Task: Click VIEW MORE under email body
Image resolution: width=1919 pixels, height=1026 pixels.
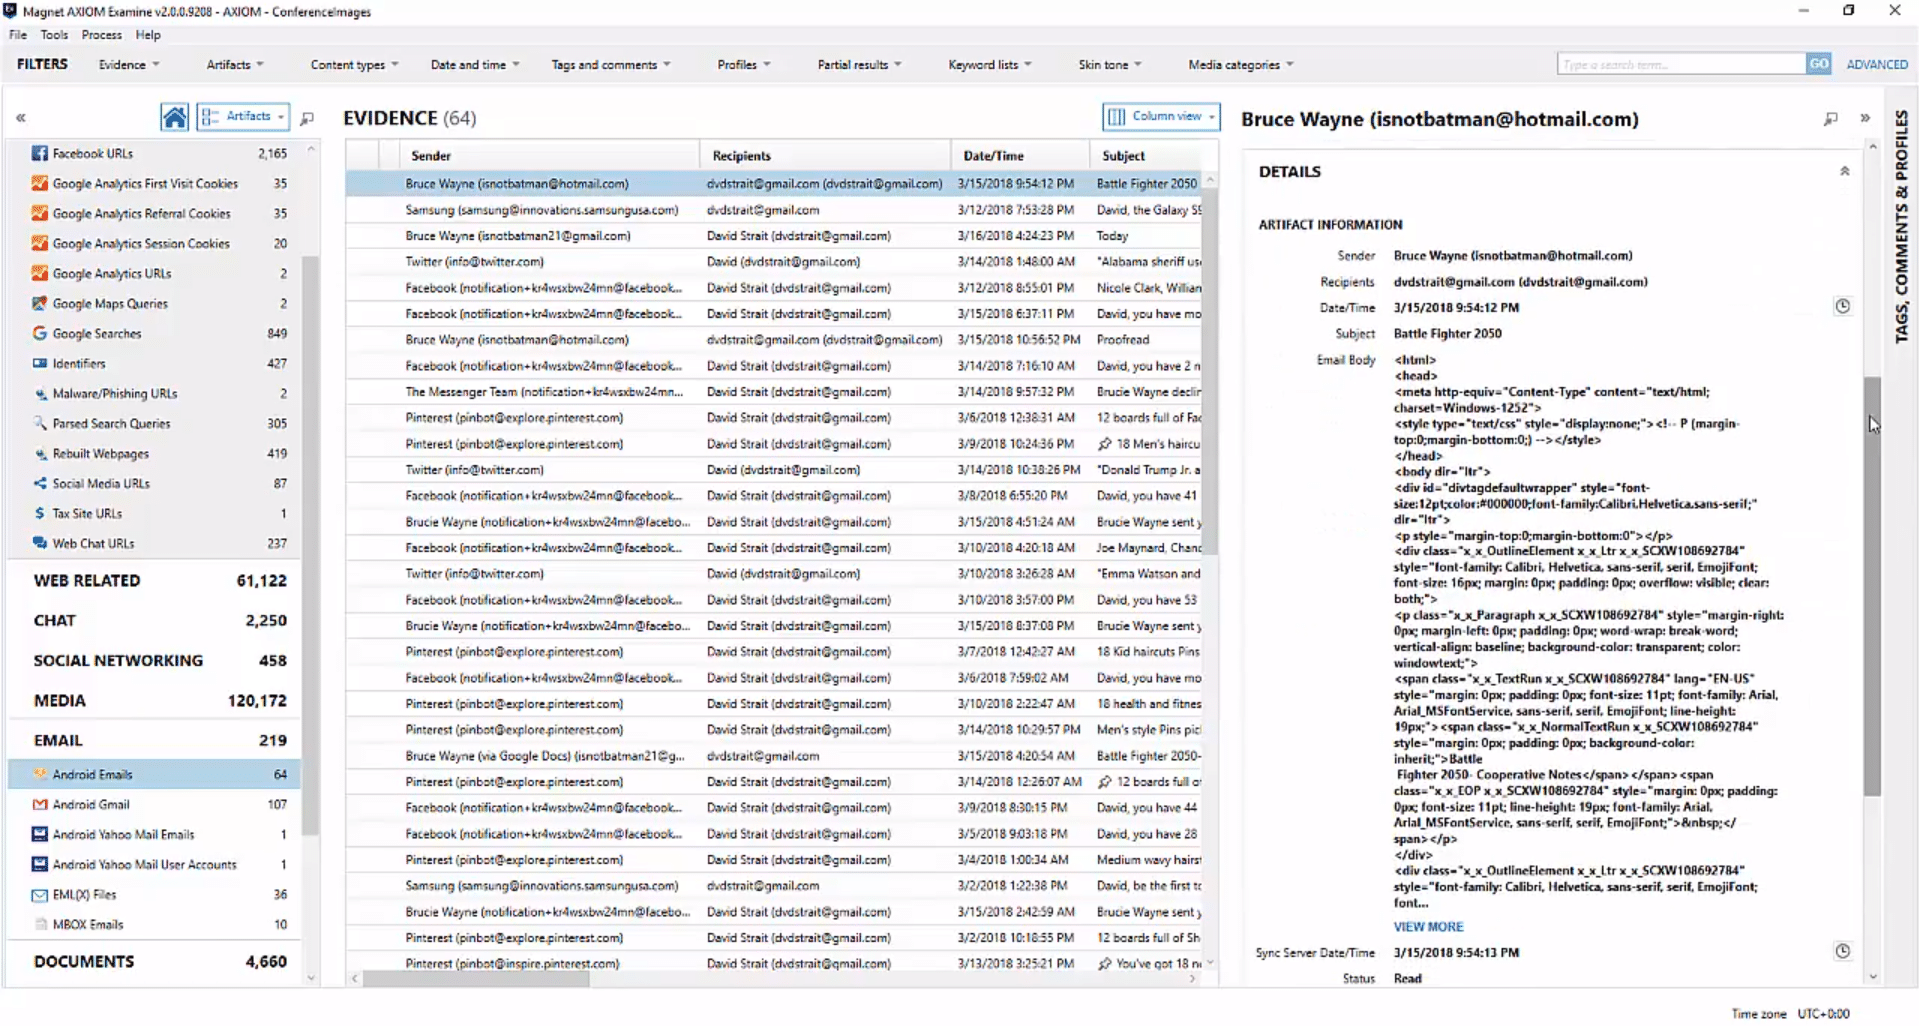Action: pos(1428,927)
